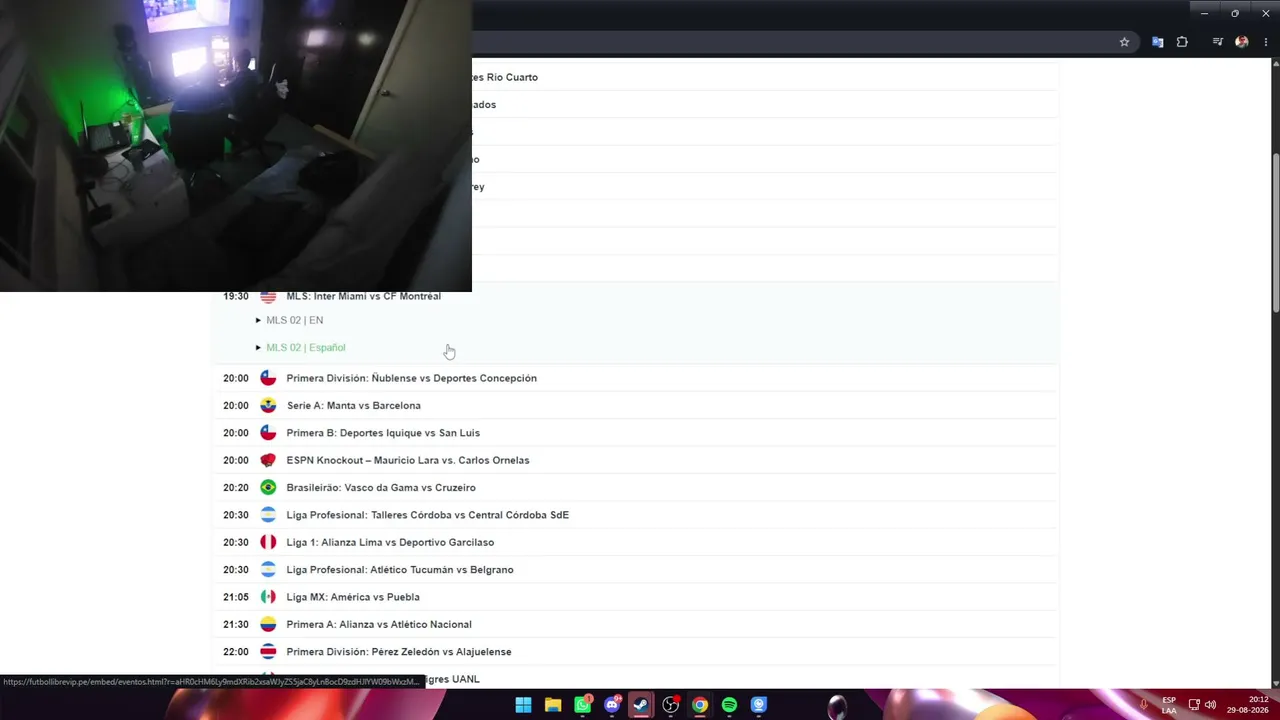This screenshot has height=720, width=1280.
Task: Collapse the MLS: Inter Miami vs CF Montréal event
Action: (364, 296)
